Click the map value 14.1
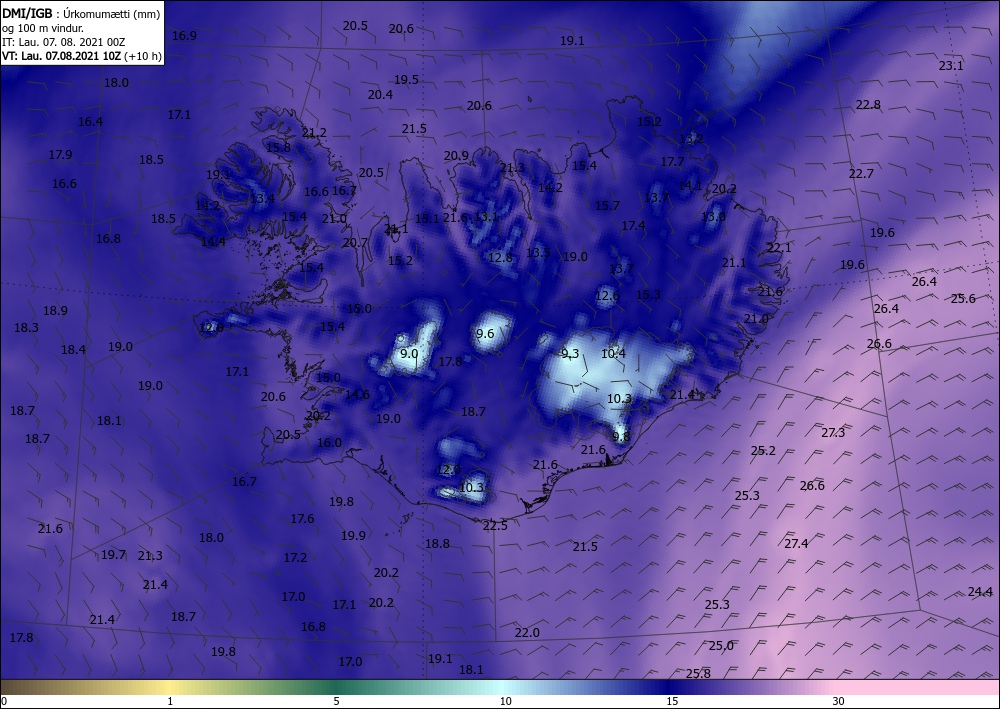Screen dimensions: 1000x709 coord(689,186)
